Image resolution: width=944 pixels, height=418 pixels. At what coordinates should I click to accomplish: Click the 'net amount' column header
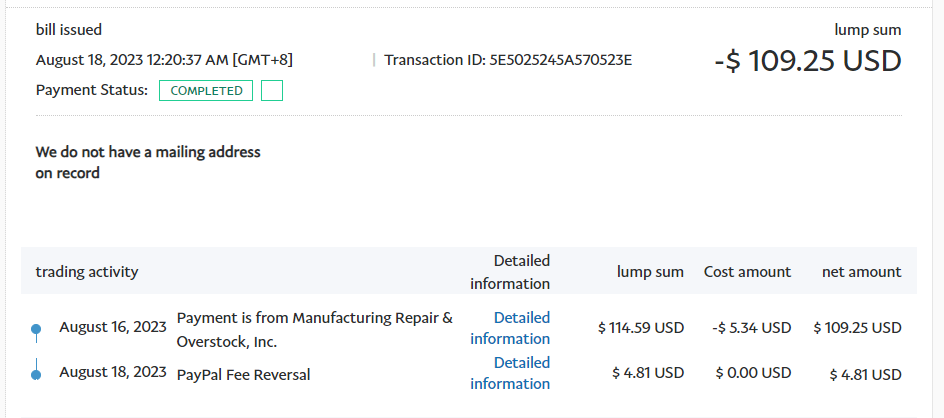(x=861, y=272)
